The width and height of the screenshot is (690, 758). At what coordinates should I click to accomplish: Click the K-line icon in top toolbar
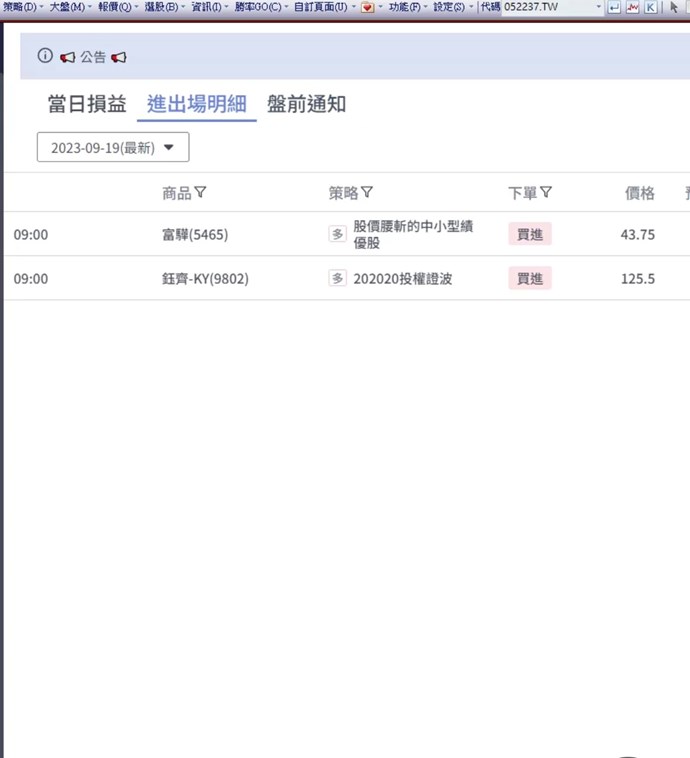[651, 7]
